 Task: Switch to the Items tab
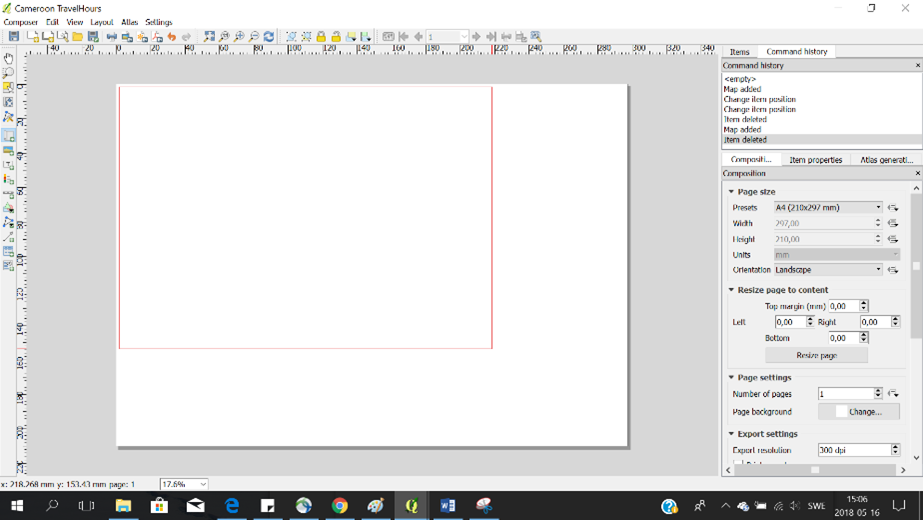click(740, 52)
